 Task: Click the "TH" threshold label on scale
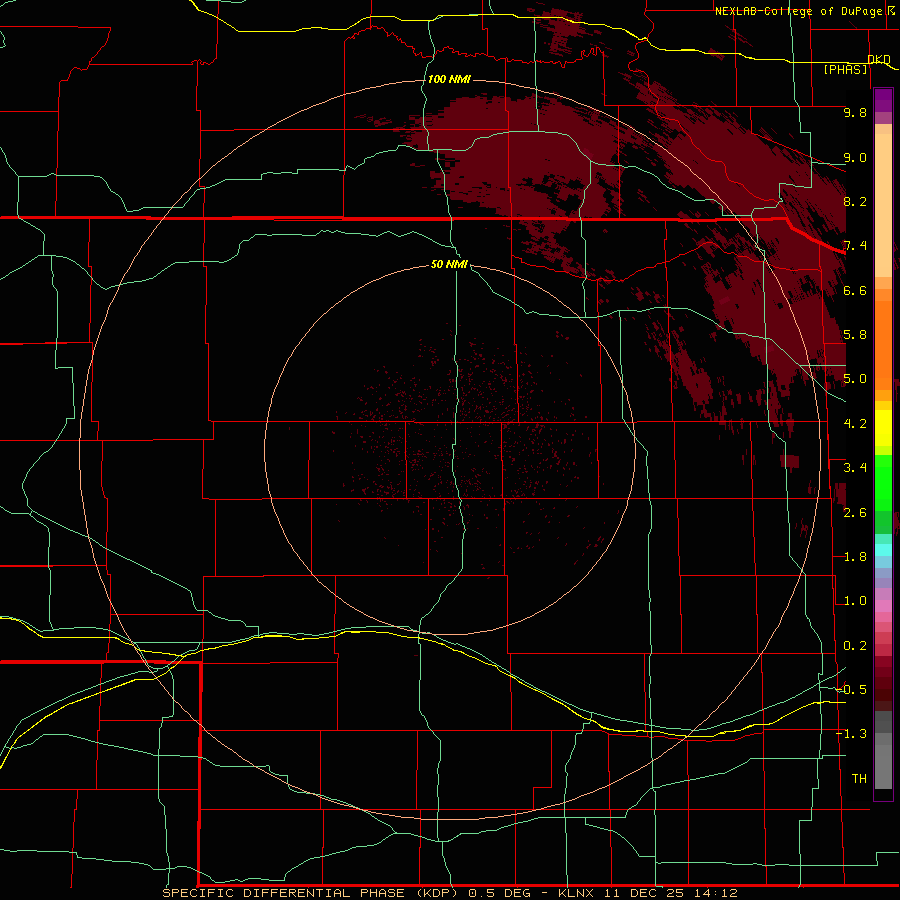tap(859, 778)
